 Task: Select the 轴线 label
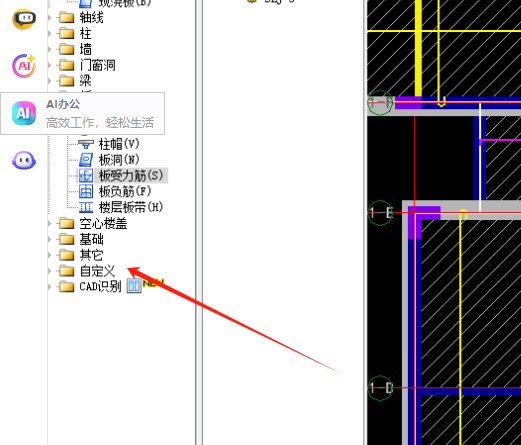tap(91, 17)
